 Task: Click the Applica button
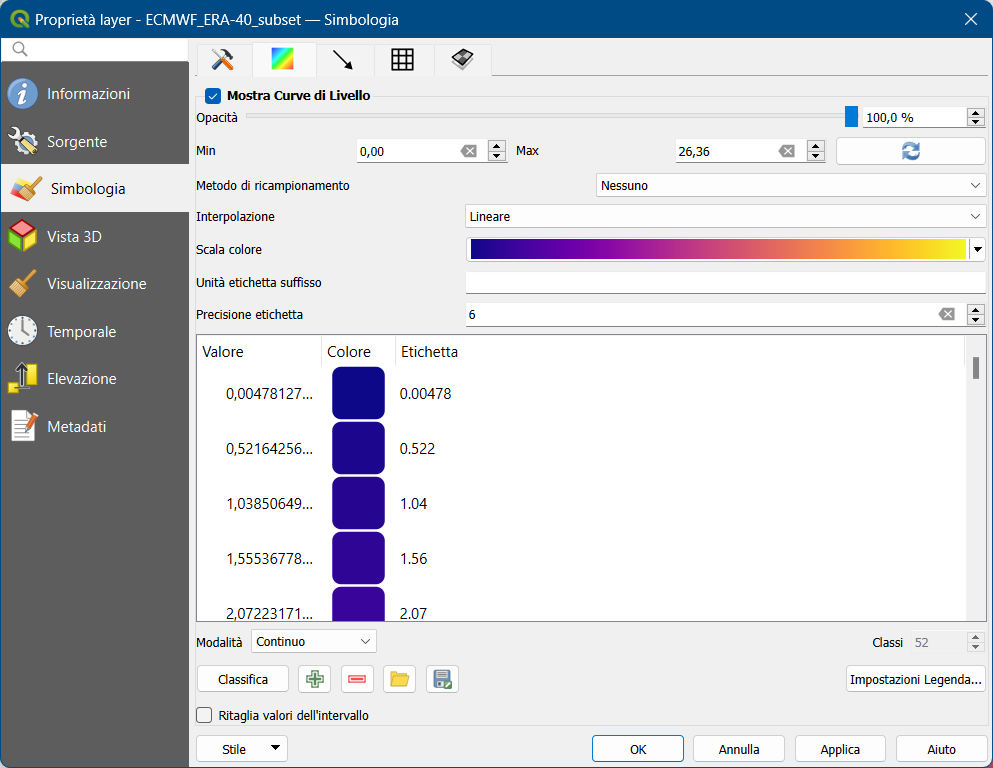tap(840, 749)
